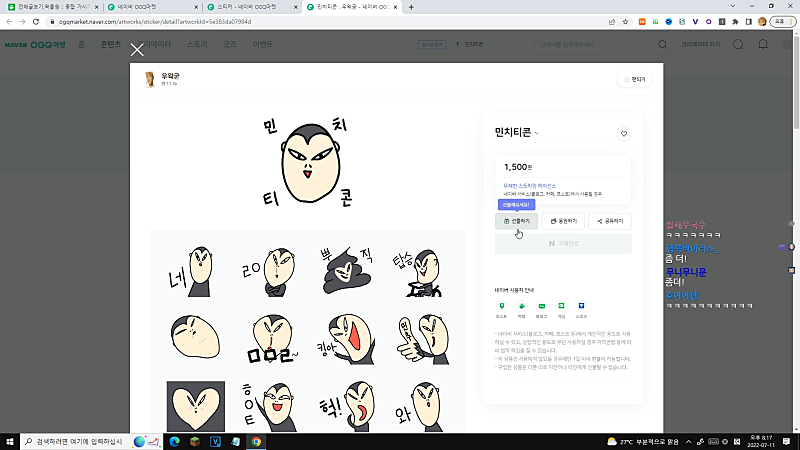Open the notification bell icon
800x450 pixels.
763,44
